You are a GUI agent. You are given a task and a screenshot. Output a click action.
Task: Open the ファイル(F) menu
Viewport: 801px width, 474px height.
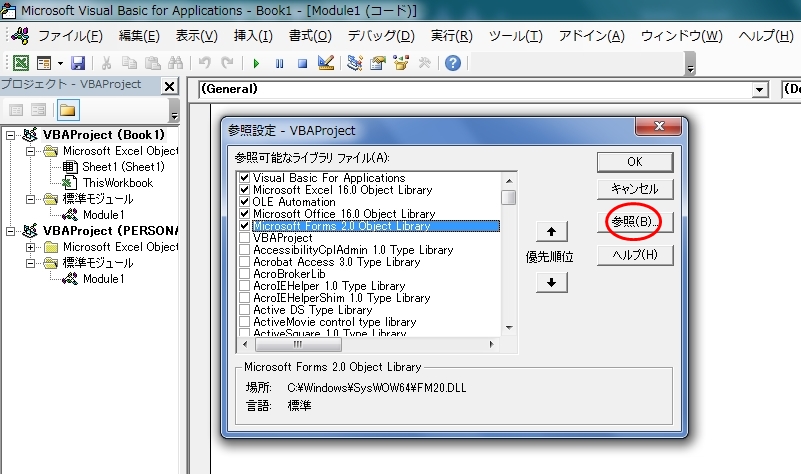coord(70,36)
